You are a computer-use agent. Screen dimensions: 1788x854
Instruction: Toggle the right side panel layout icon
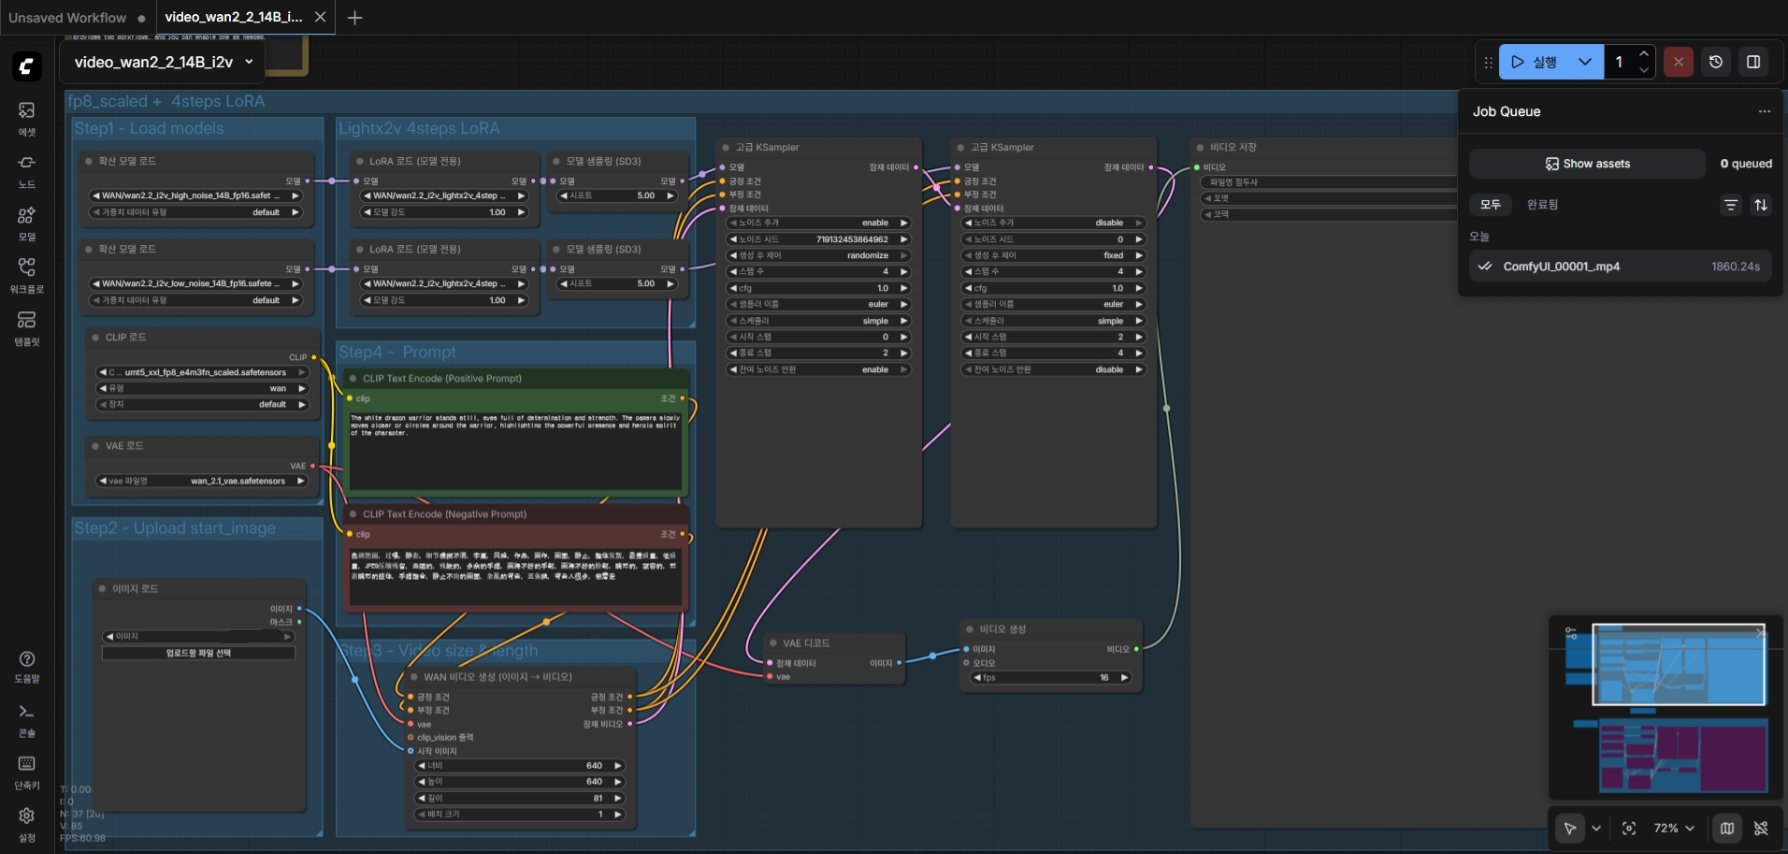[1753, 62]
